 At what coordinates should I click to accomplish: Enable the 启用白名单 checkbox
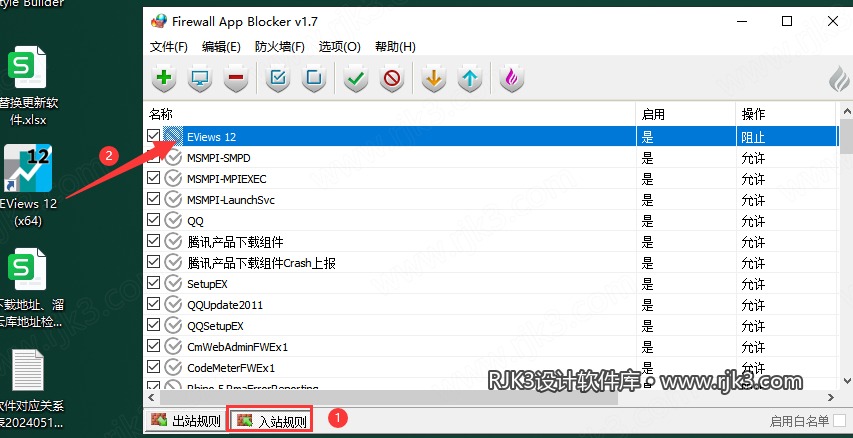[840, 421]
